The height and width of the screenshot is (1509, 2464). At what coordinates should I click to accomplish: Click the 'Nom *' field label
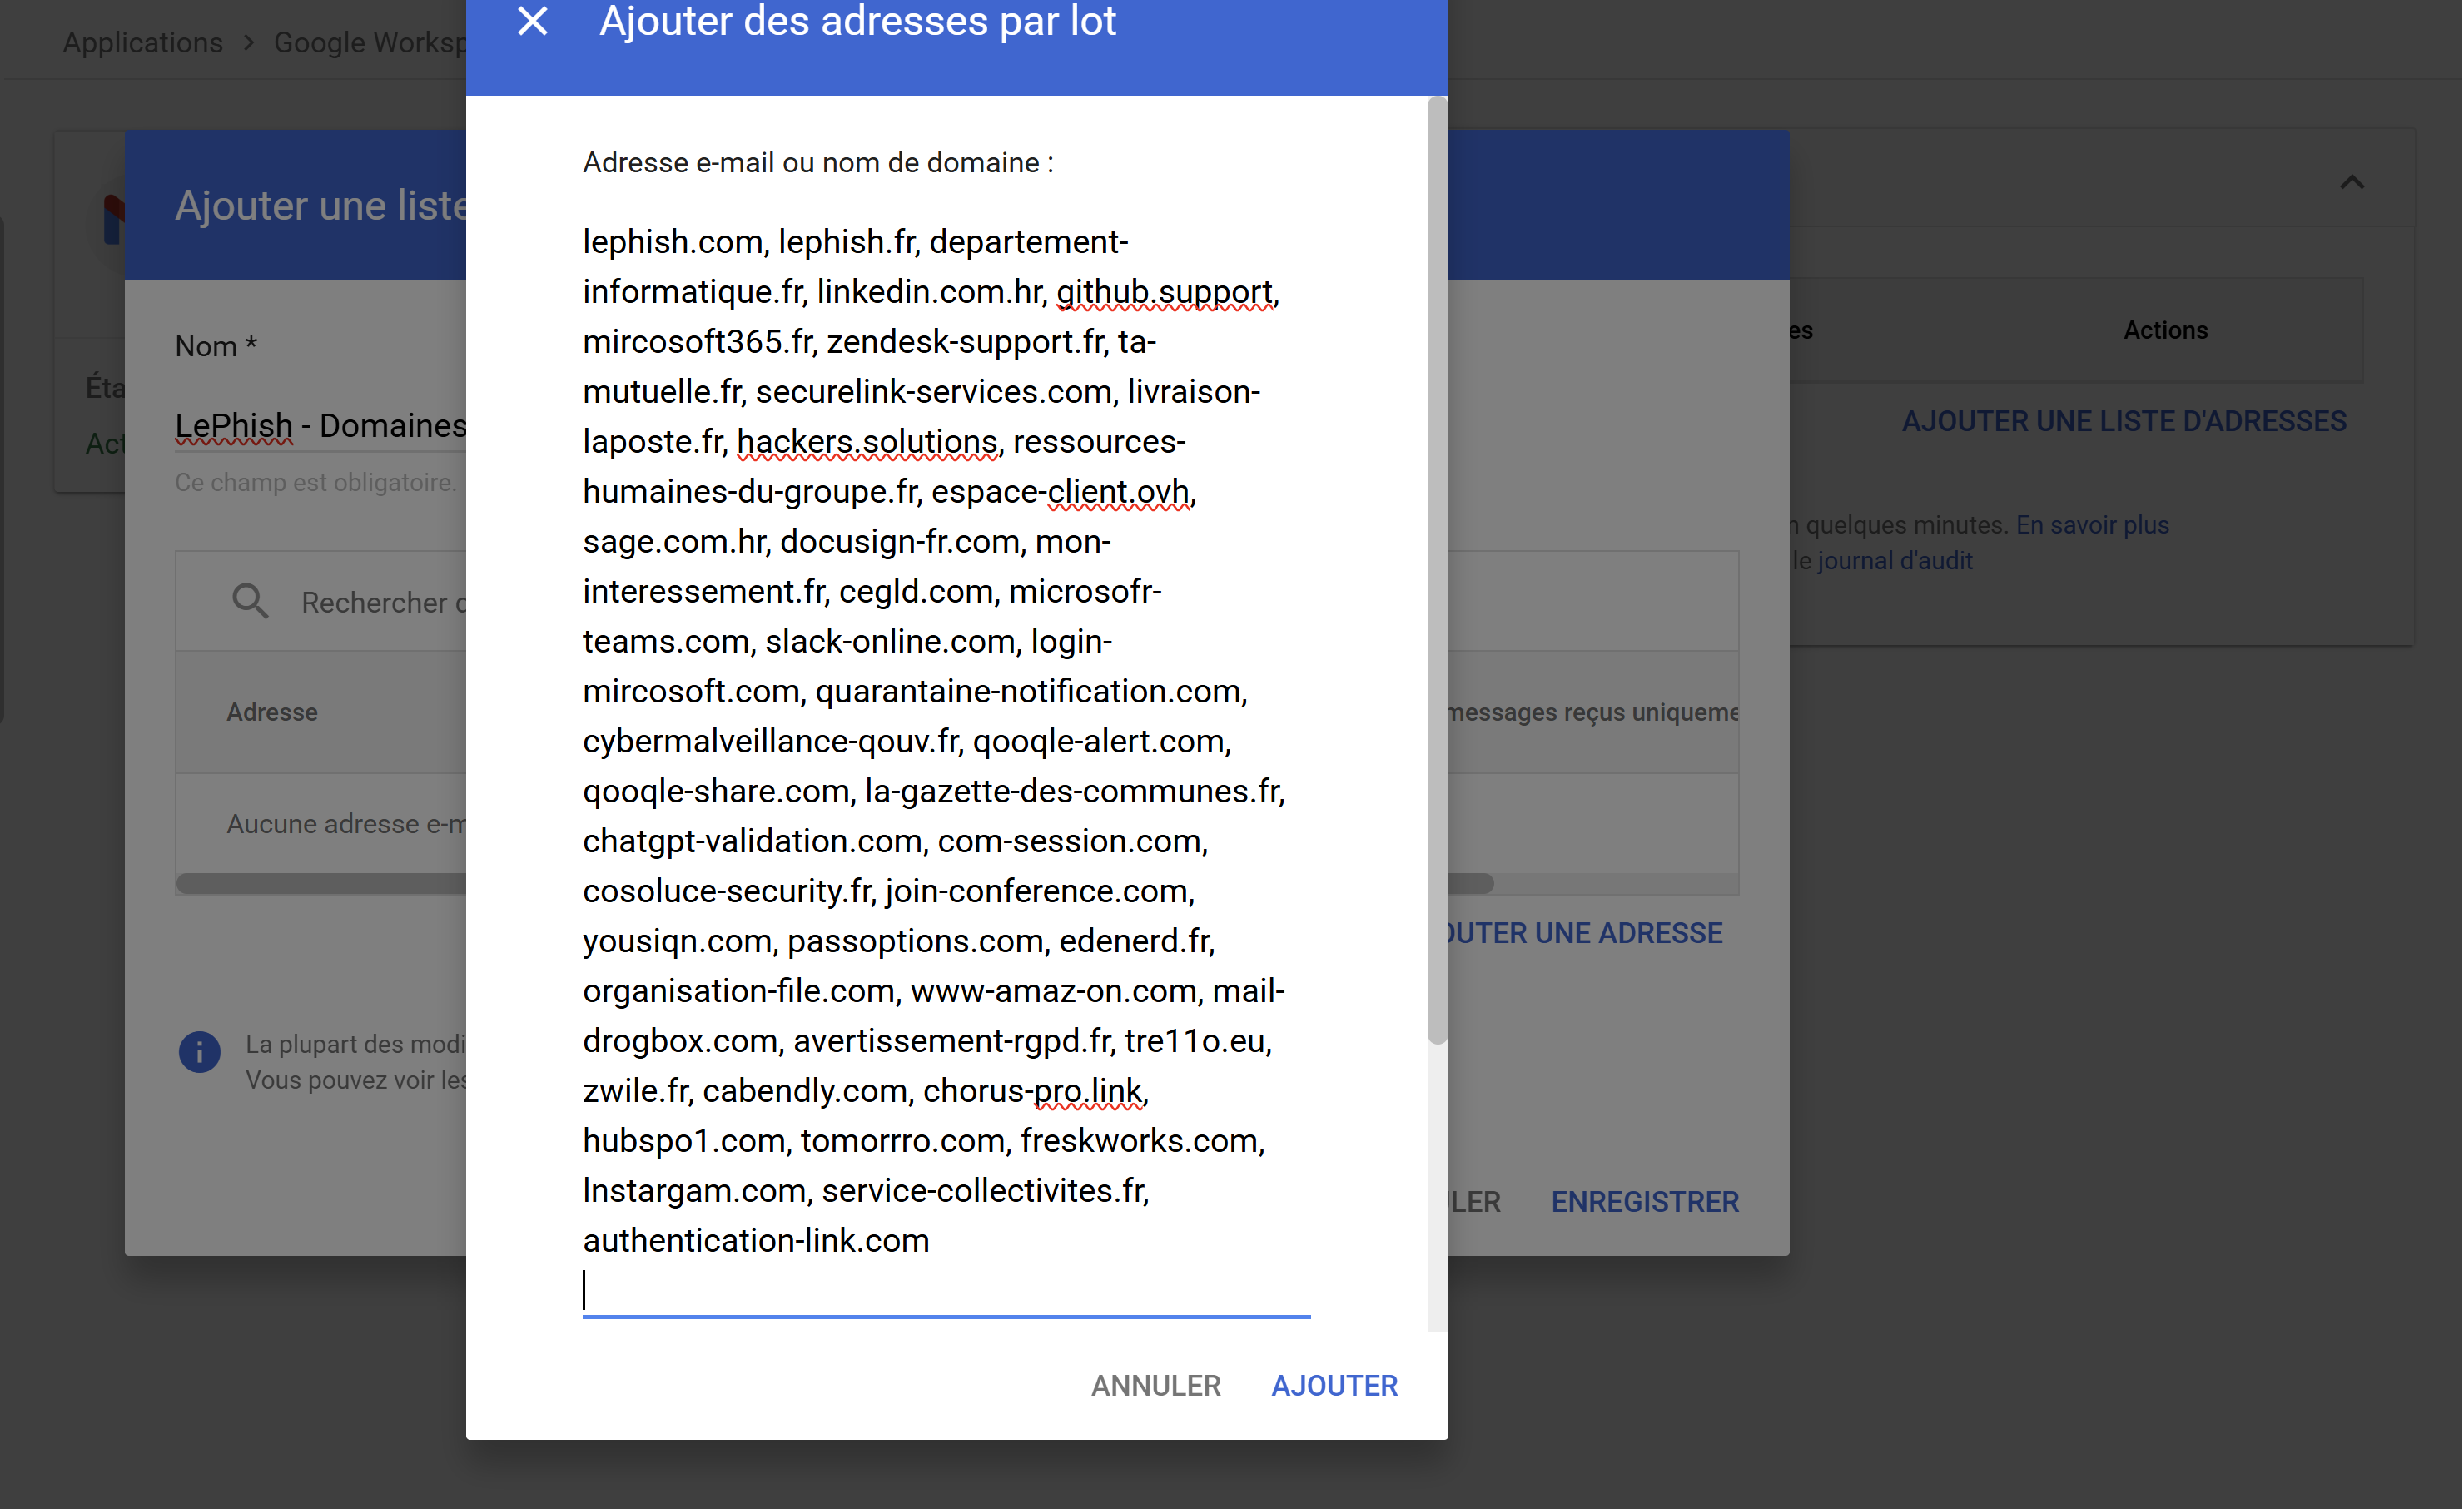click(216, 346)
